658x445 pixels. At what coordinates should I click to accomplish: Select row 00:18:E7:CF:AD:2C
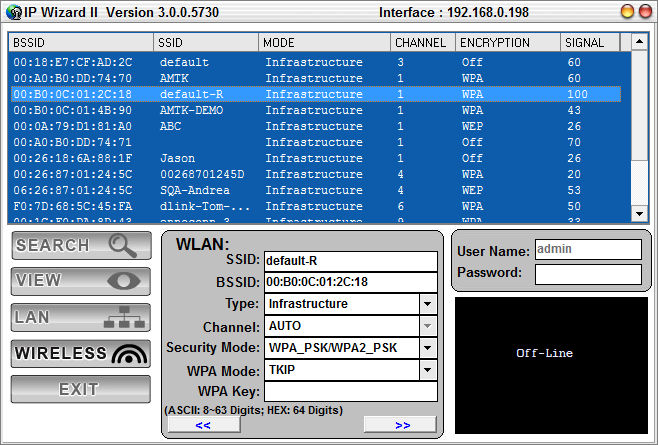pyautogui.click(x=316, y=62)
